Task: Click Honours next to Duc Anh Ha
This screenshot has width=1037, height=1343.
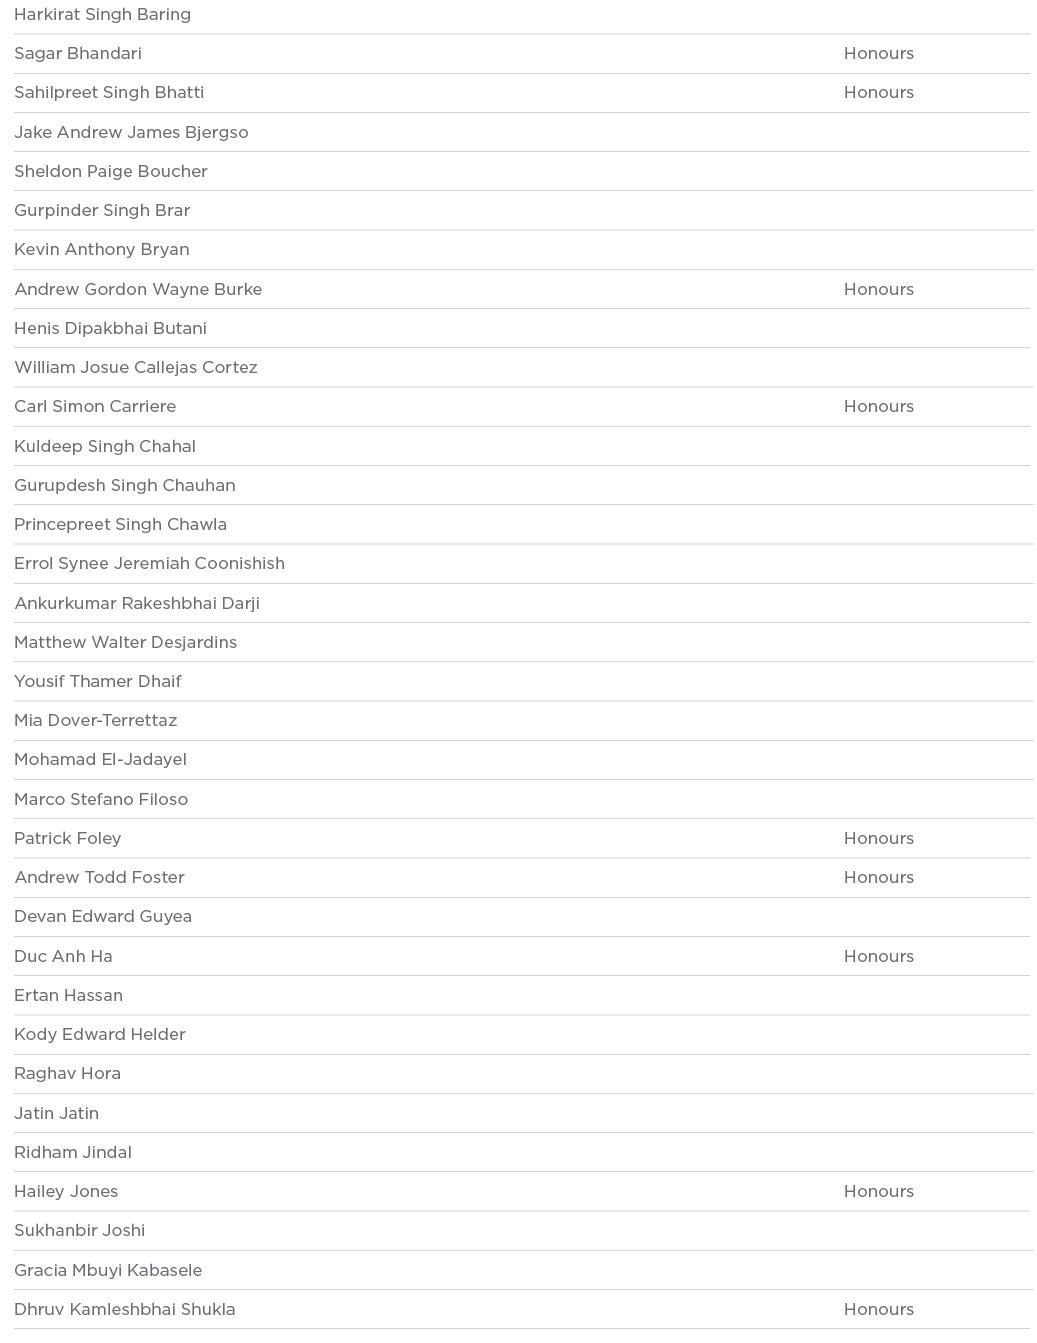Action: tap(878, 956)
